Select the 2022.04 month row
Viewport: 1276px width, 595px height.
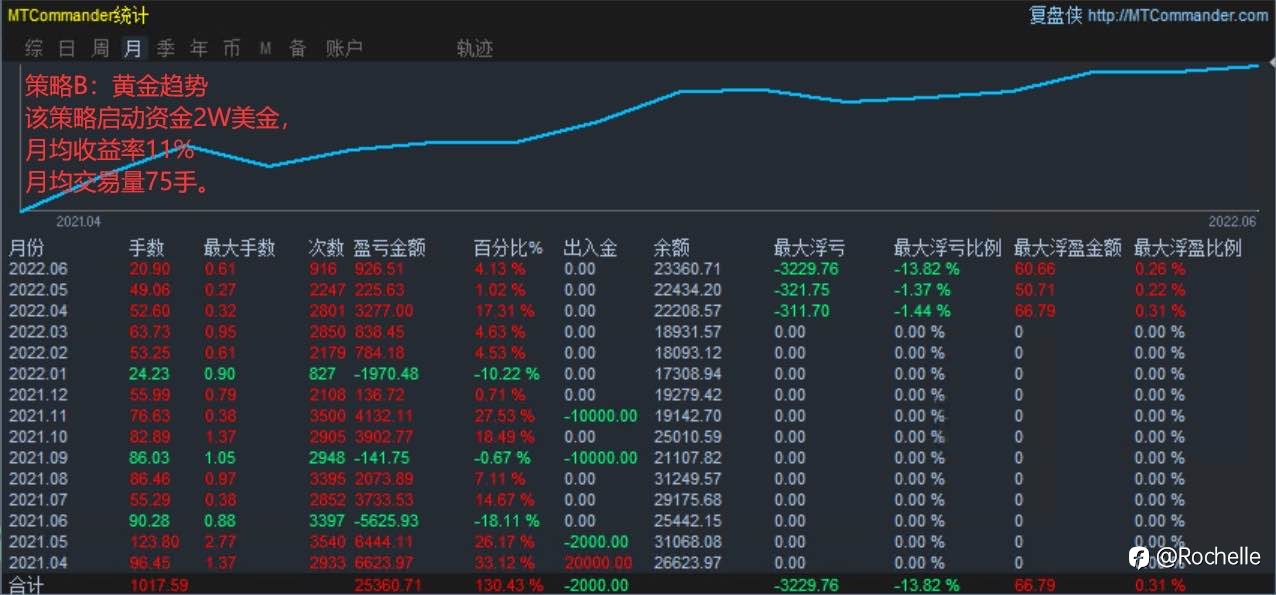[x=638, y=311]
